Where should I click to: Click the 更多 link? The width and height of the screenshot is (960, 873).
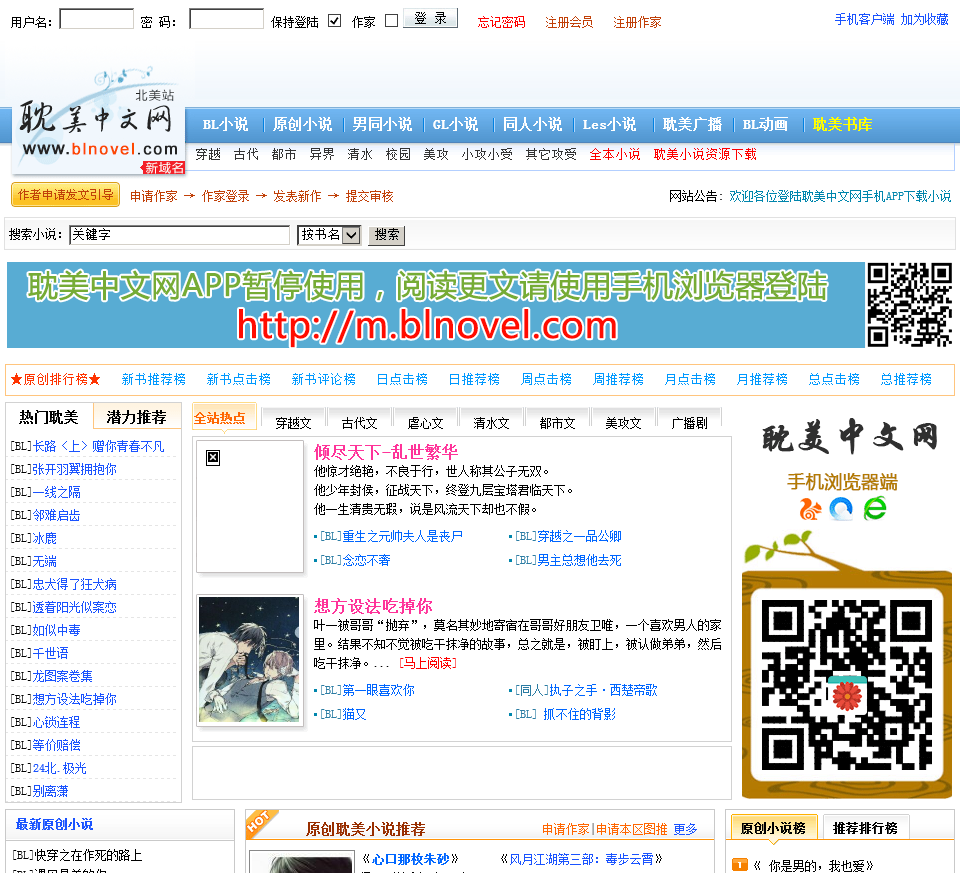pyautogui.click(x=686, y=829)
